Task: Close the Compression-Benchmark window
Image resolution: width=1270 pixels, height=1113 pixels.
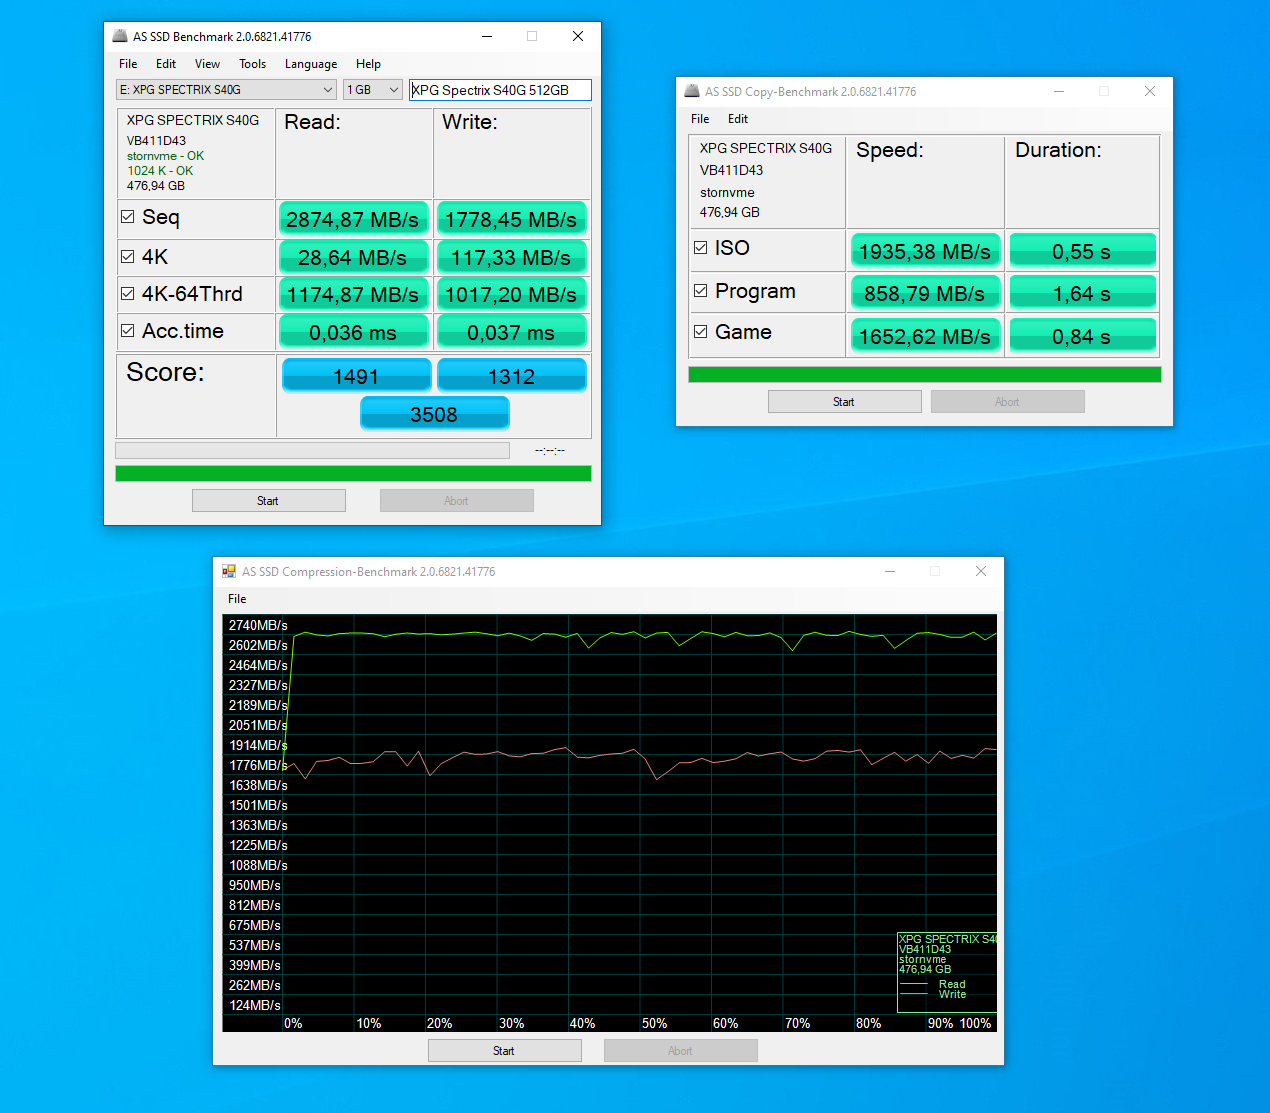Action: click(981, 571)
